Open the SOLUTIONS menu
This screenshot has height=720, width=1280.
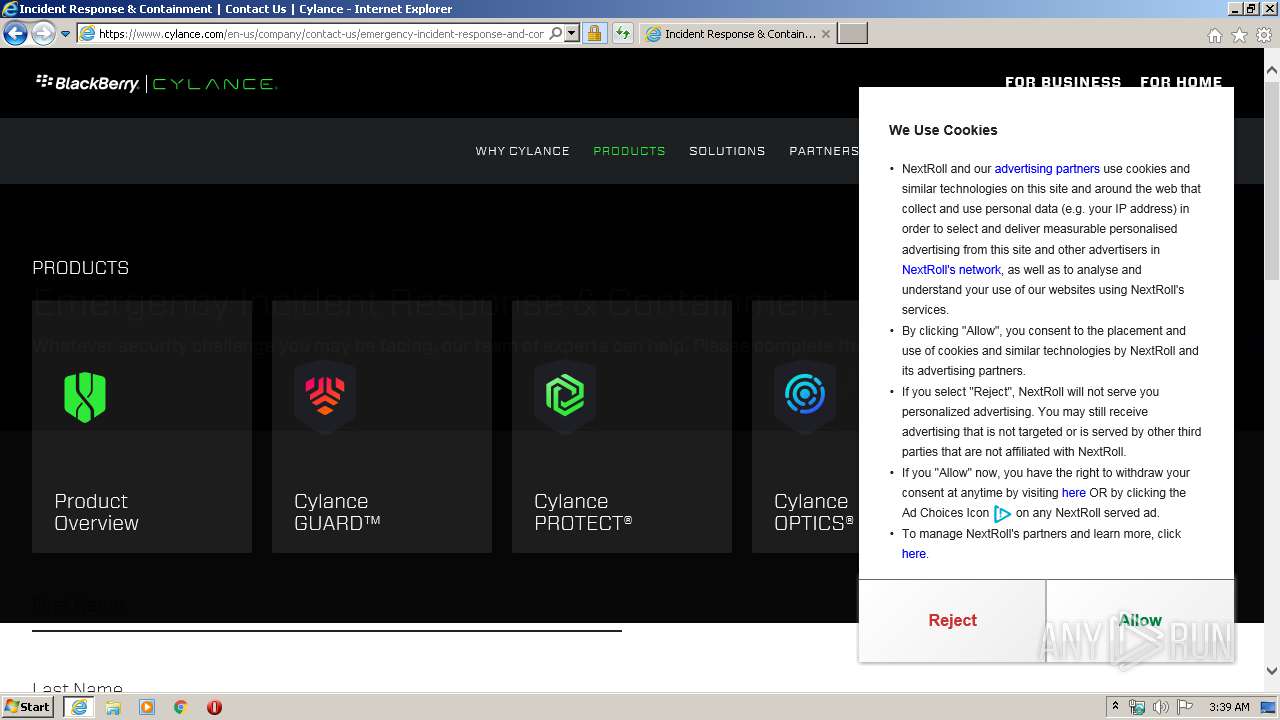[727, 151]
